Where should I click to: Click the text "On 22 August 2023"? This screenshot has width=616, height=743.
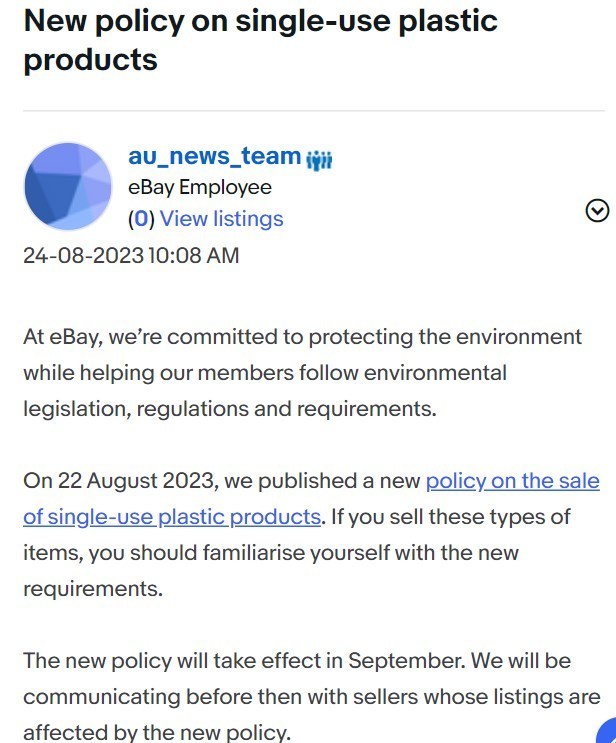(x=121, y=480)
